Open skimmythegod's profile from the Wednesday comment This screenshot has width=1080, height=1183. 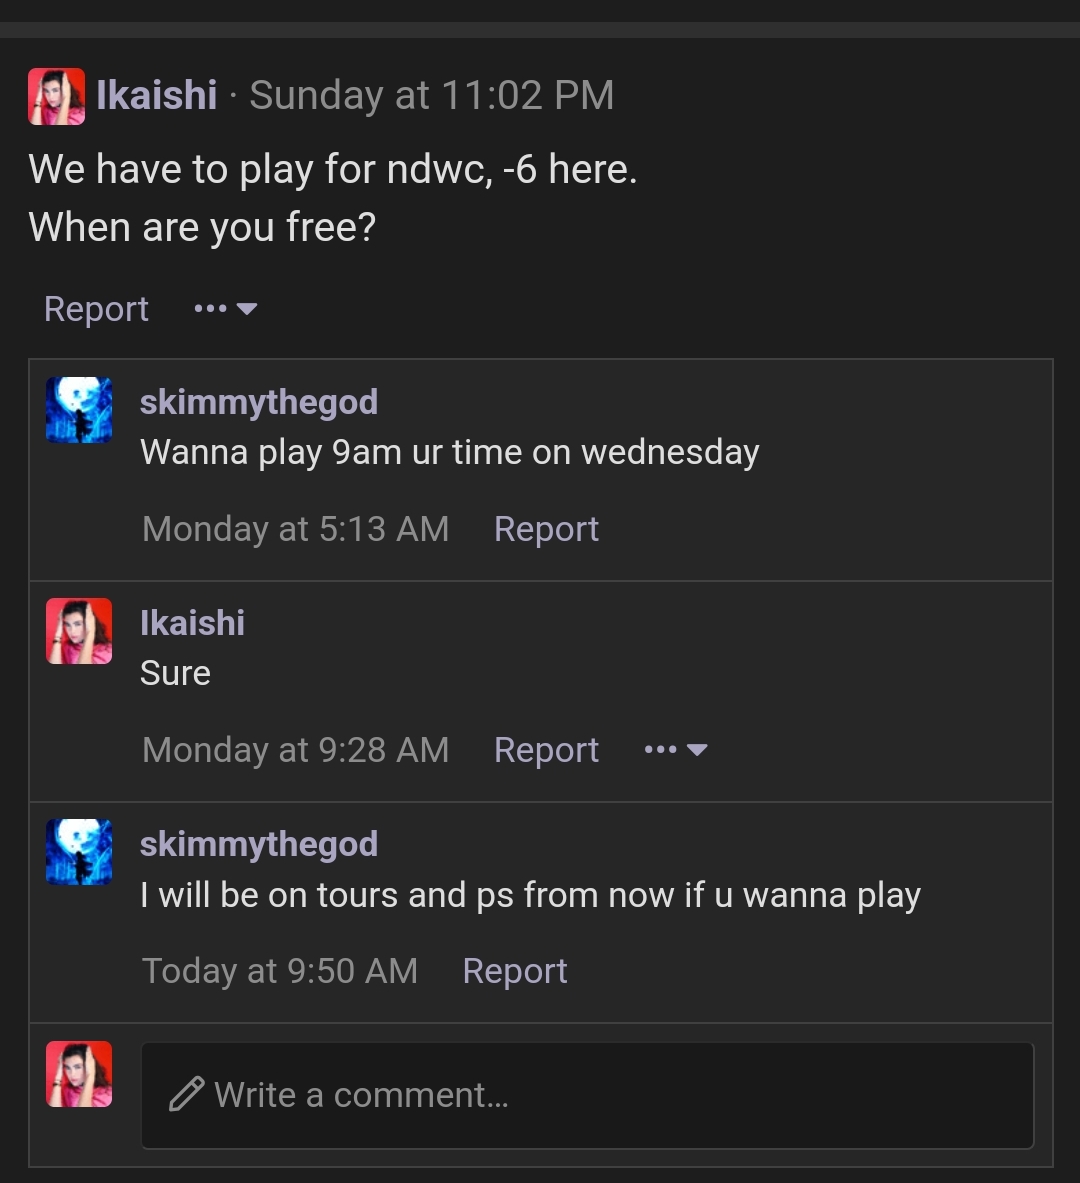tap(259, 401)
